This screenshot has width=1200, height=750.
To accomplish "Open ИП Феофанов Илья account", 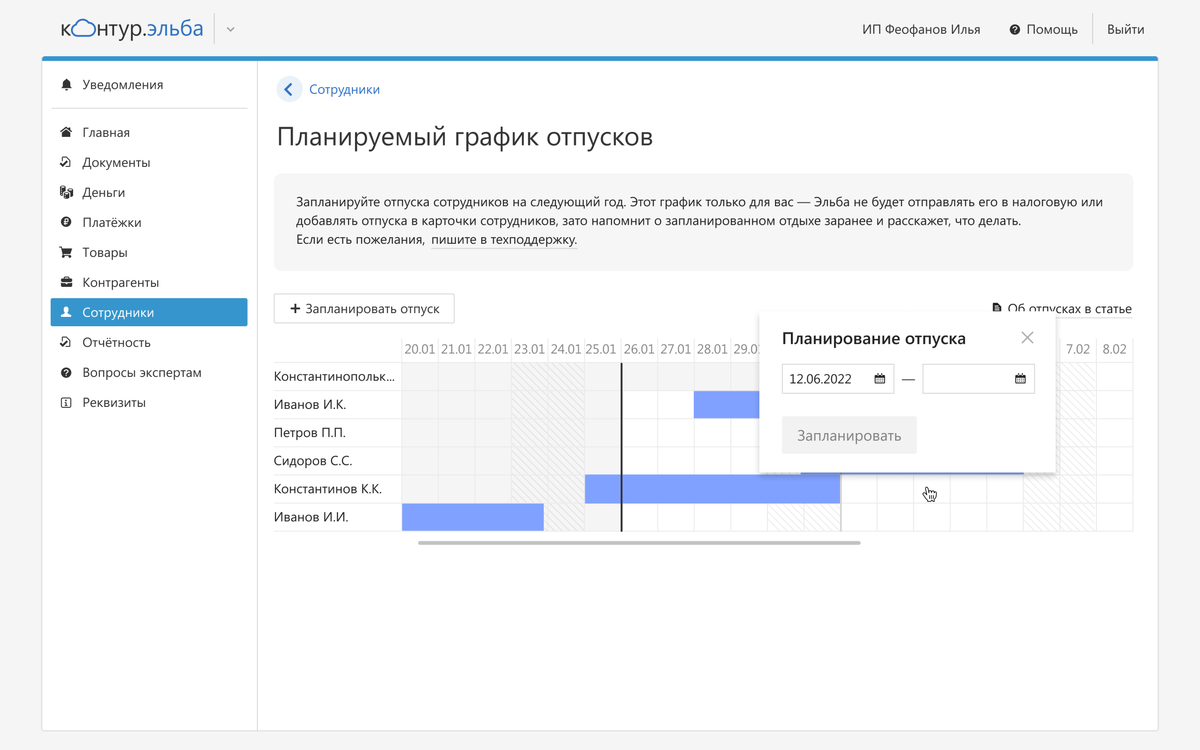I will tap(921, 30).
